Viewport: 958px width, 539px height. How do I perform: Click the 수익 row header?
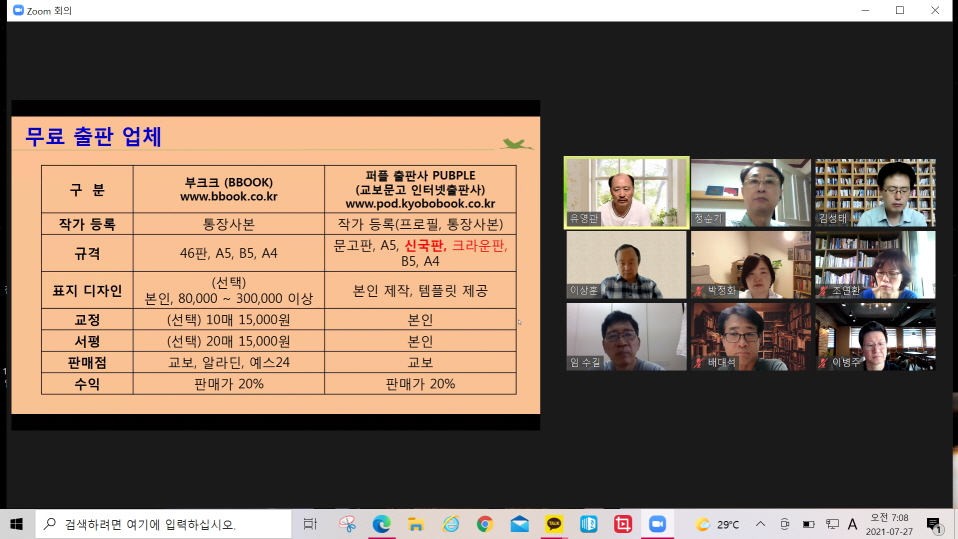click(87, 384)
